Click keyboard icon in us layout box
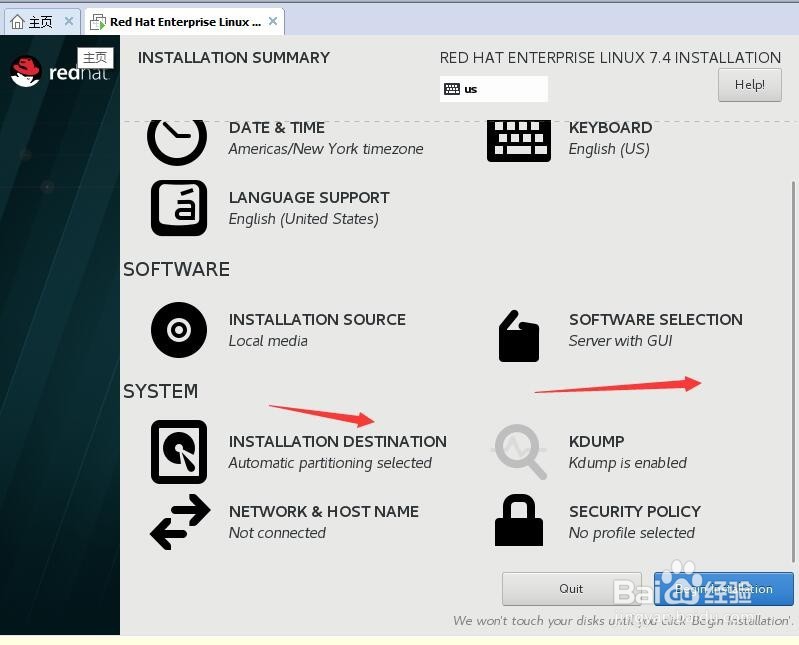Screen dimensions: 799x645 452,89
